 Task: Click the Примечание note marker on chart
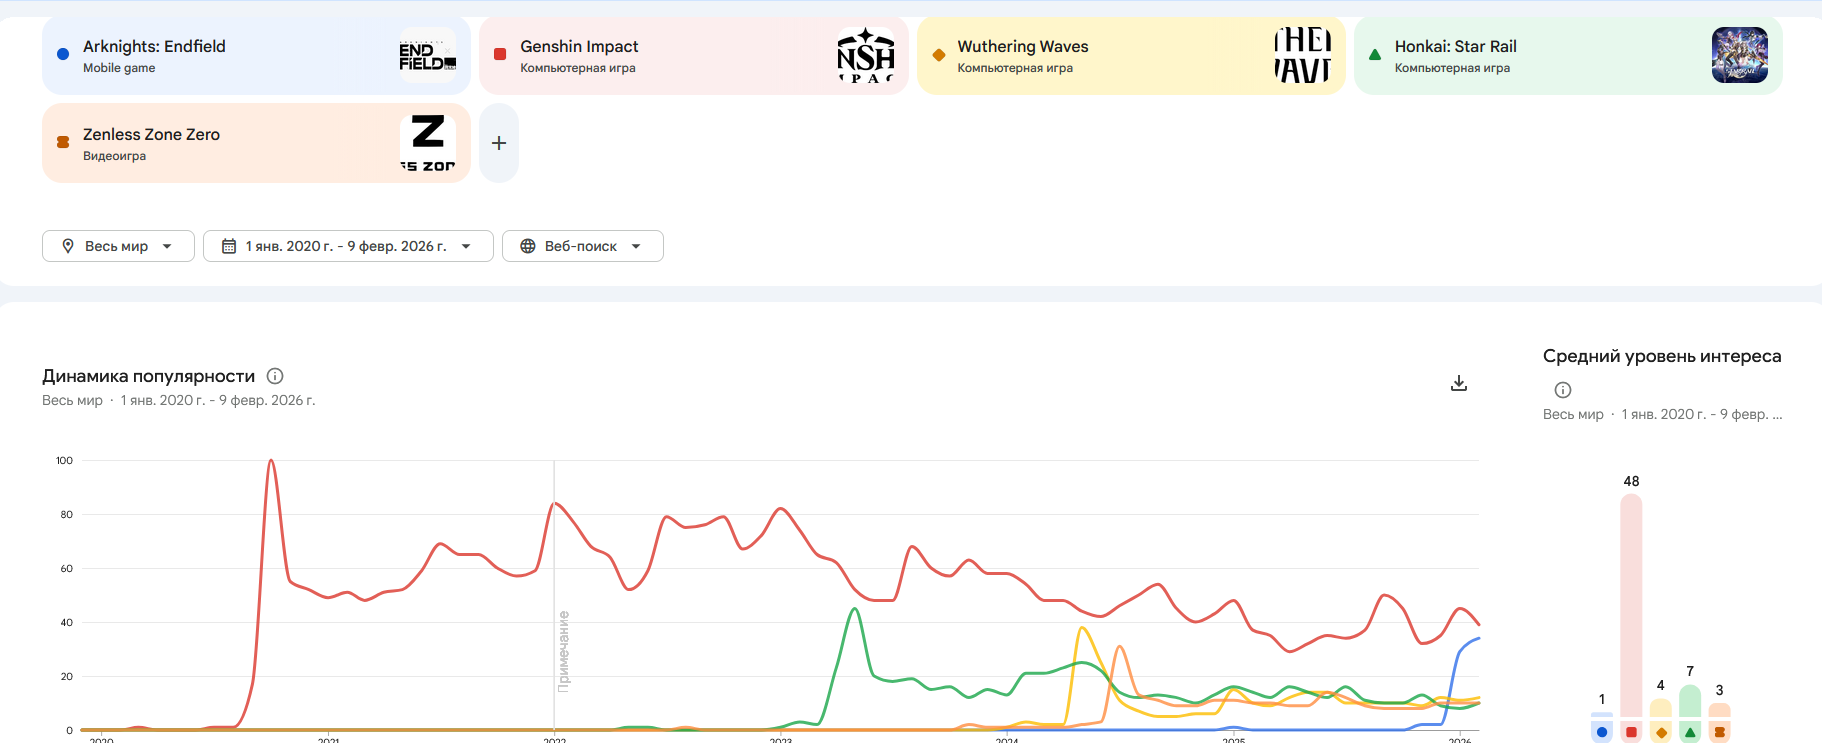564,650
